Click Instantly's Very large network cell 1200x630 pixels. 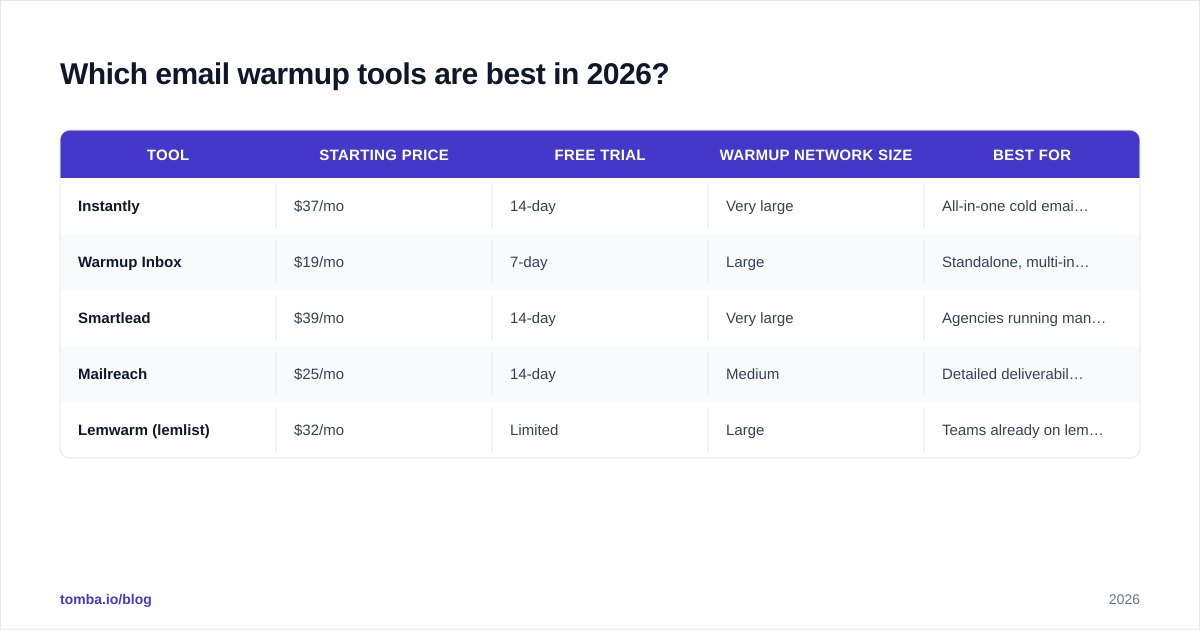816,206
